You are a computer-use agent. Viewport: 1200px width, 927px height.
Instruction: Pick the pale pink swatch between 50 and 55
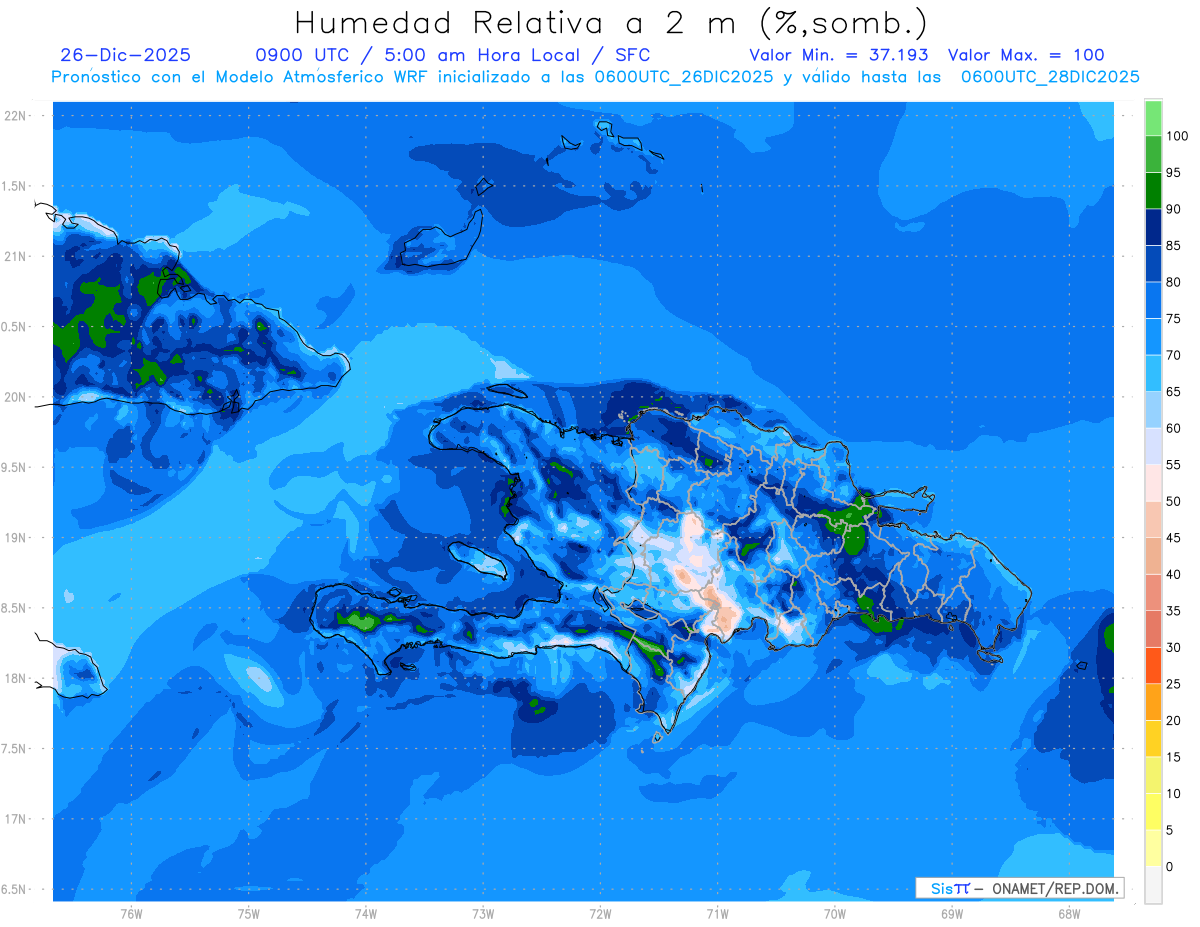[1153, 483]
